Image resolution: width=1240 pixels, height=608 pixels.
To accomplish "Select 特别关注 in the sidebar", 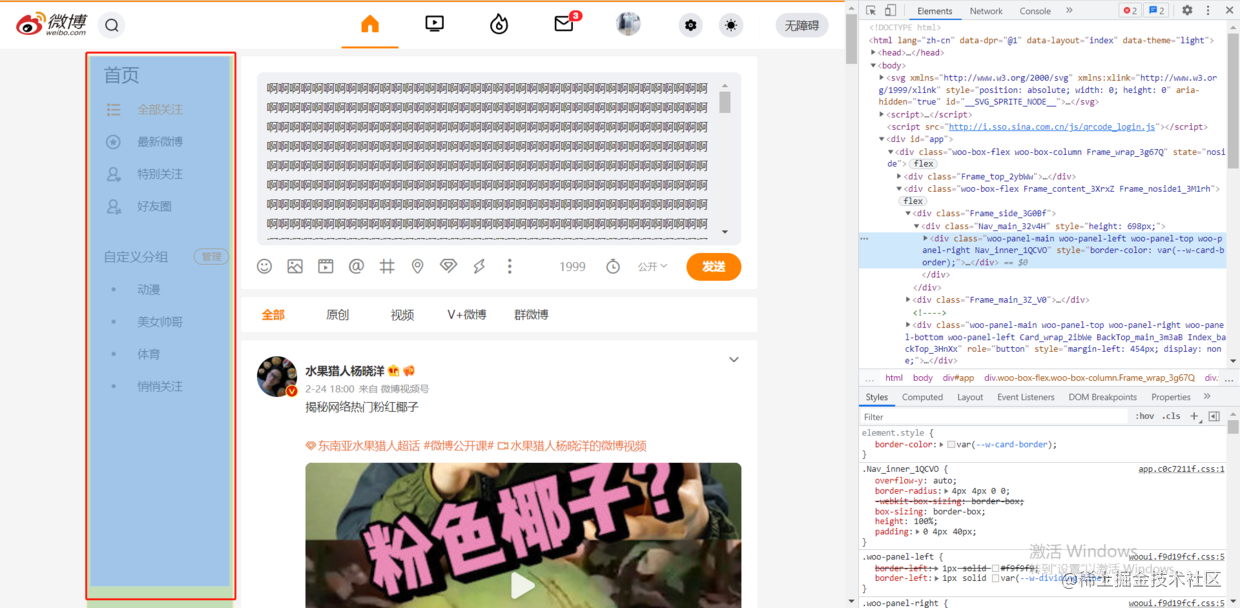I will tap(160, 174).
